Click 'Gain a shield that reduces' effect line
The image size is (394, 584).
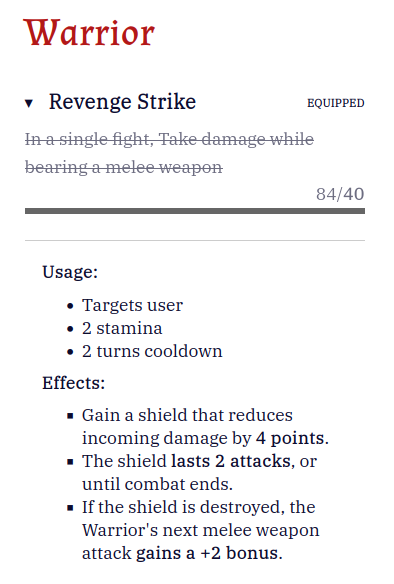[x=187, y=415]
